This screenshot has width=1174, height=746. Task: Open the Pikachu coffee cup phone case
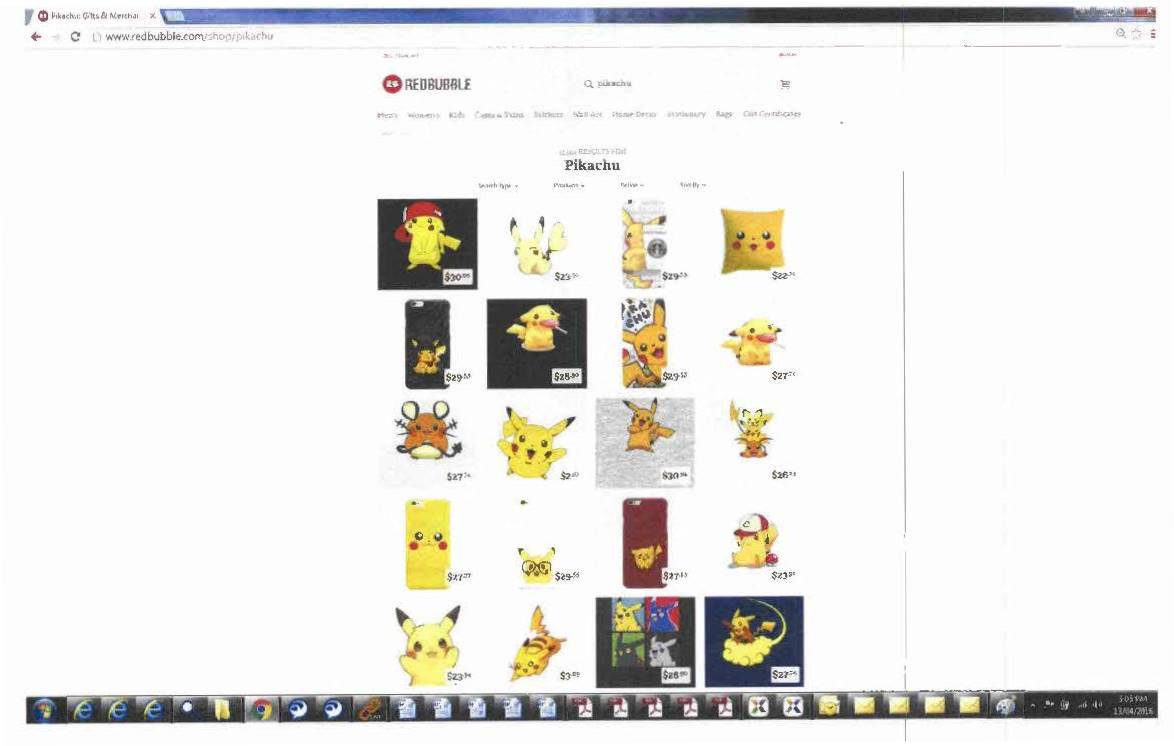[x=645, y=244]
